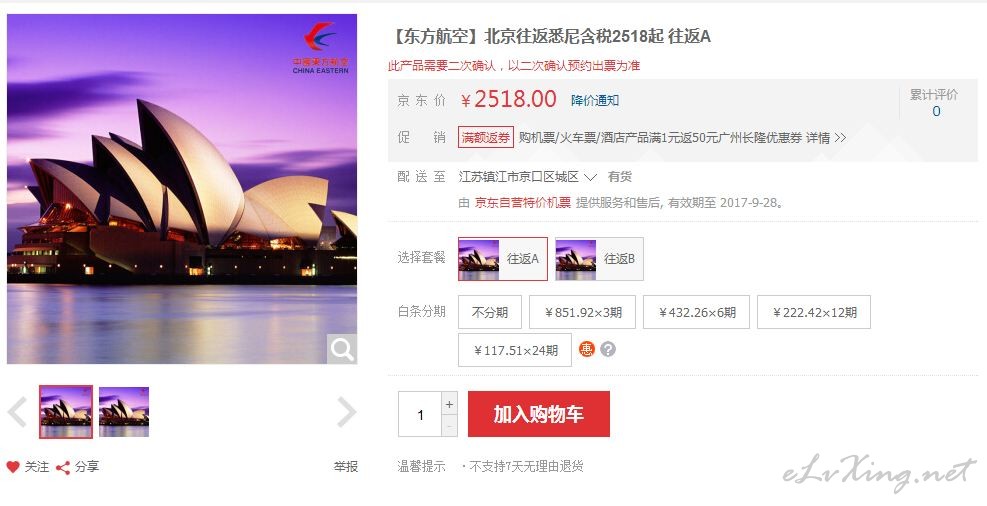Select the second product thumbnail
Screen dimensions: 987x506
coord(124,412)
